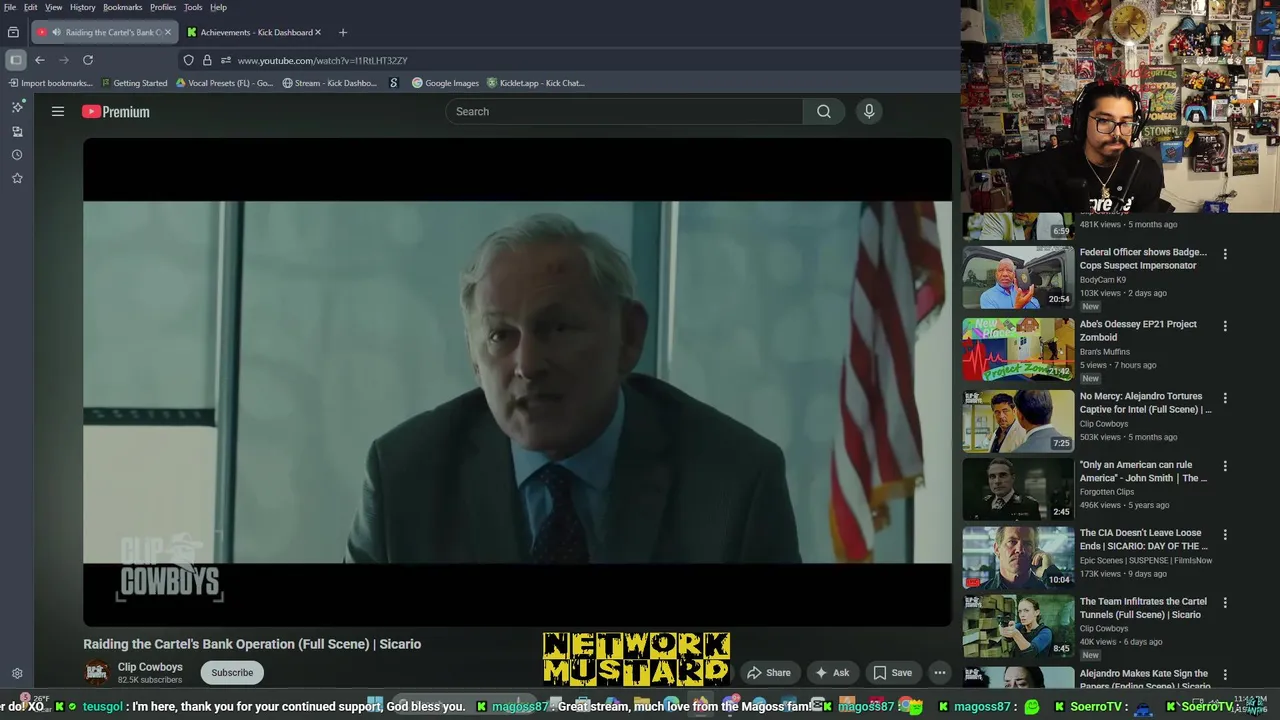1280x720 pixels.
Task: Click the video player to pause
Action: [x=517, y=382]
